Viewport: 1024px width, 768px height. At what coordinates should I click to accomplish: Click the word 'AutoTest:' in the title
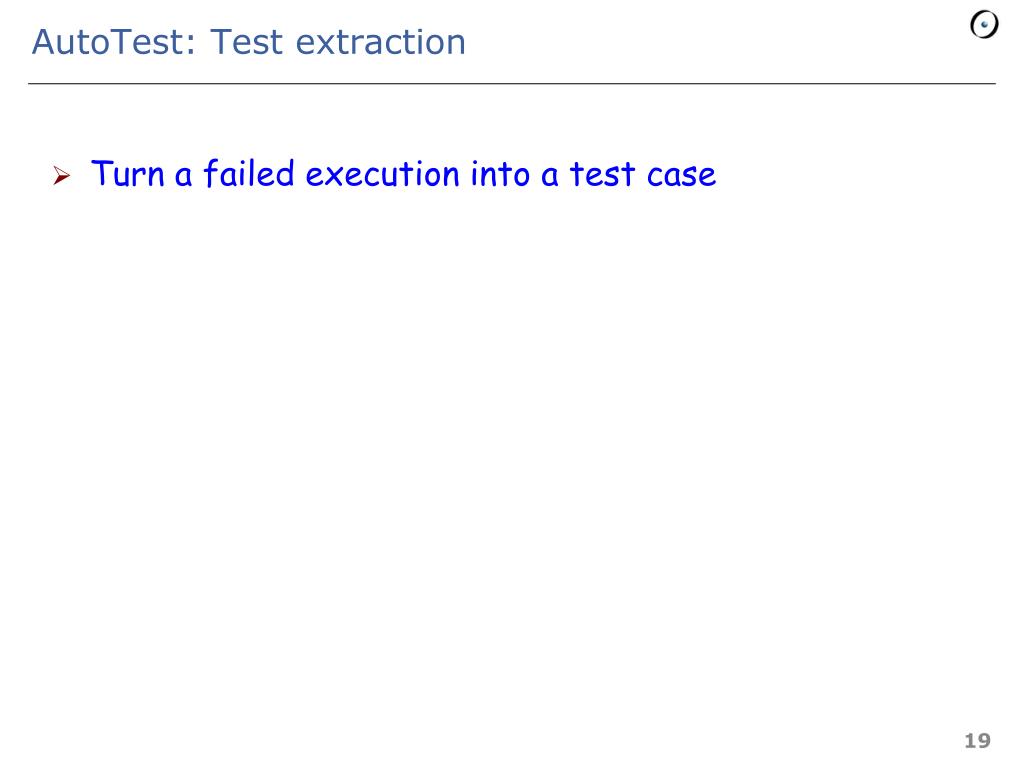click(114, 42)
